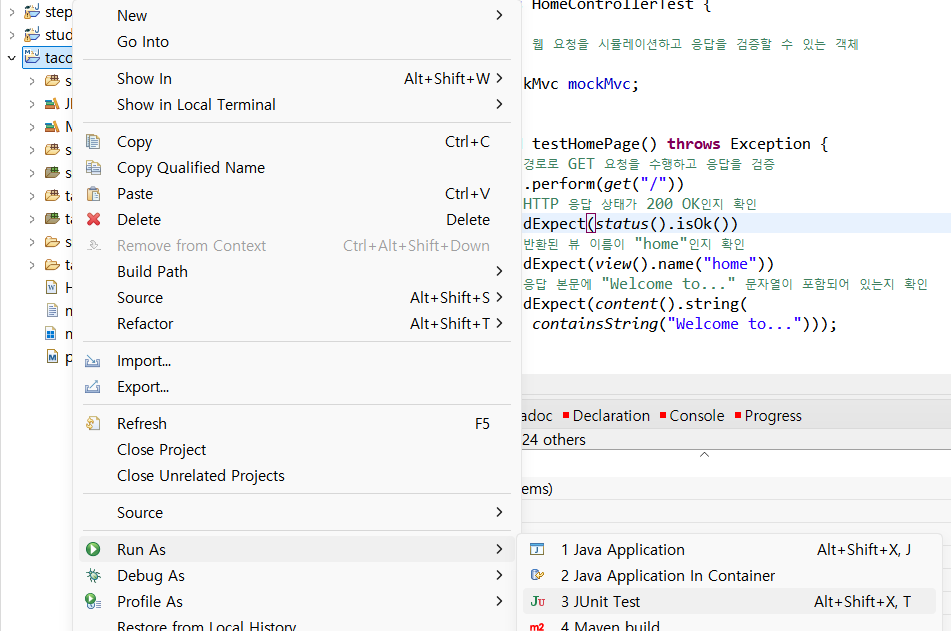
Task: Click the '.perform(get("/"))' line
Action: 603,184
